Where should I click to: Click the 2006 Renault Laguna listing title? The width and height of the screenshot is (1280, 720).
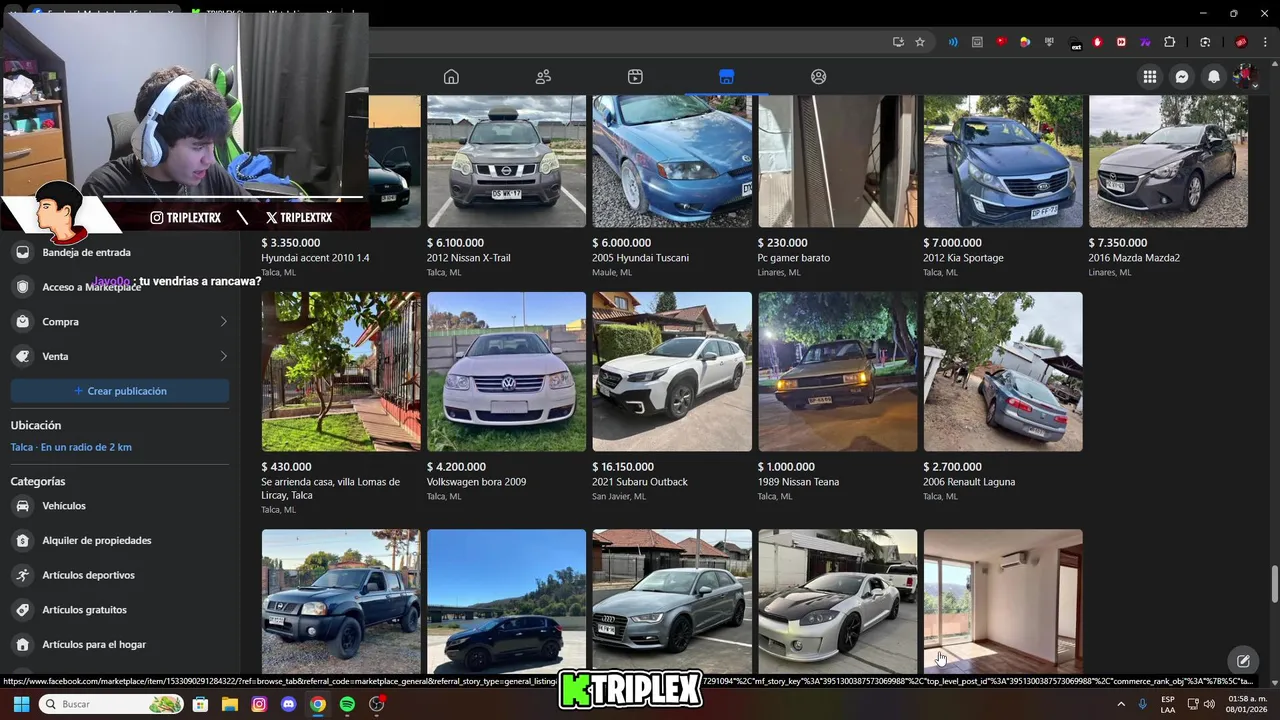click(x=969, y=482)
